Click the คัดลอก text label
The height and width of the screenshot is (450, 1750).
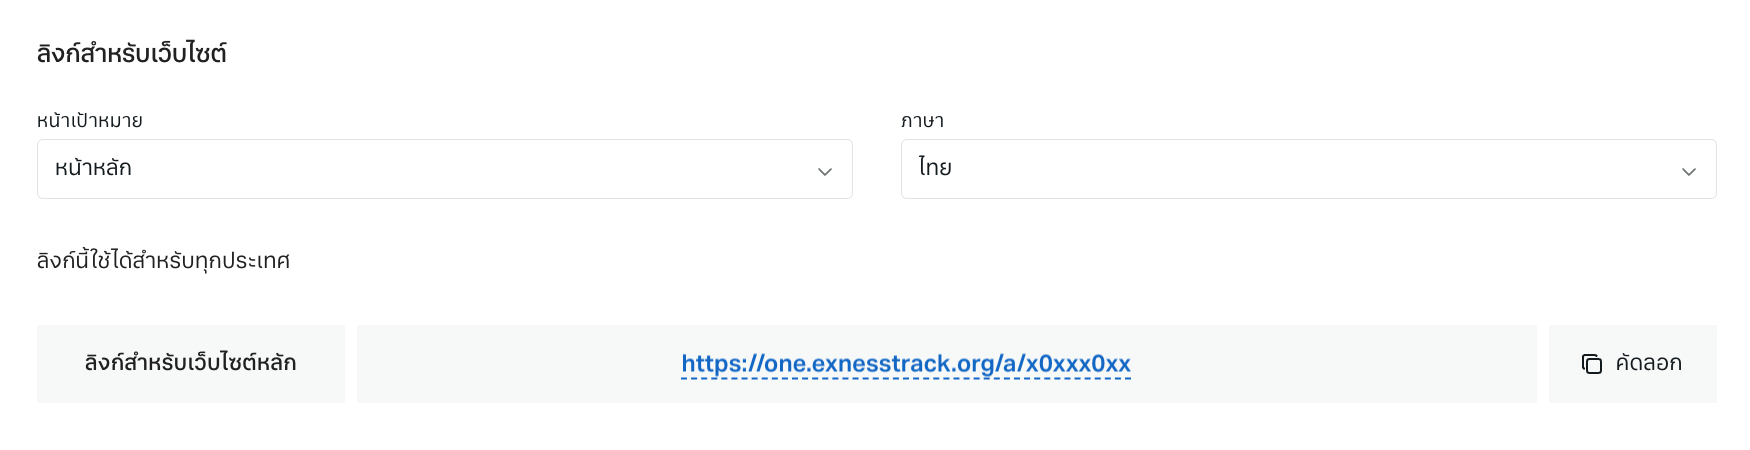click(x=1648, y=364)
